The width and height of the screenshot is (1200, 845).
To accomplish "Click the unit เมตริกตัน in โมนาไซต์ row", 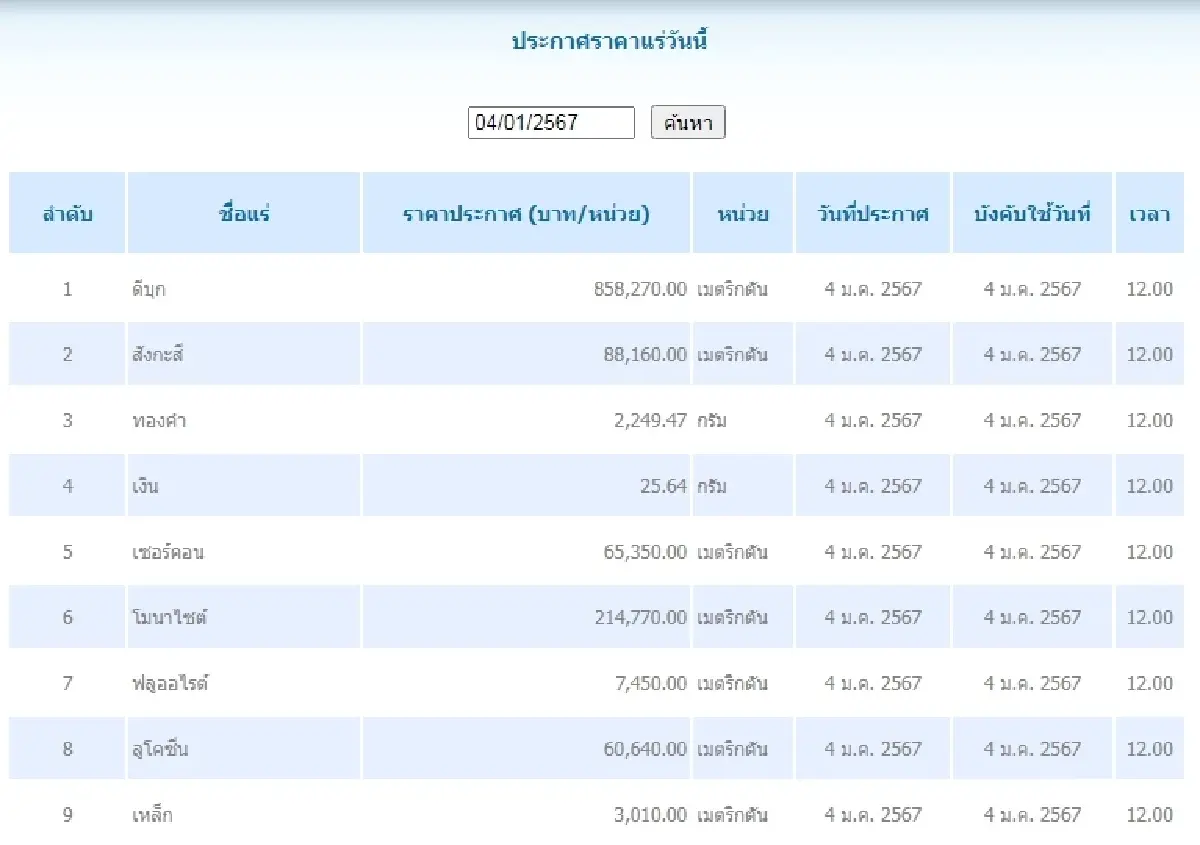I will pyautogui.click(x=732, y=617).
